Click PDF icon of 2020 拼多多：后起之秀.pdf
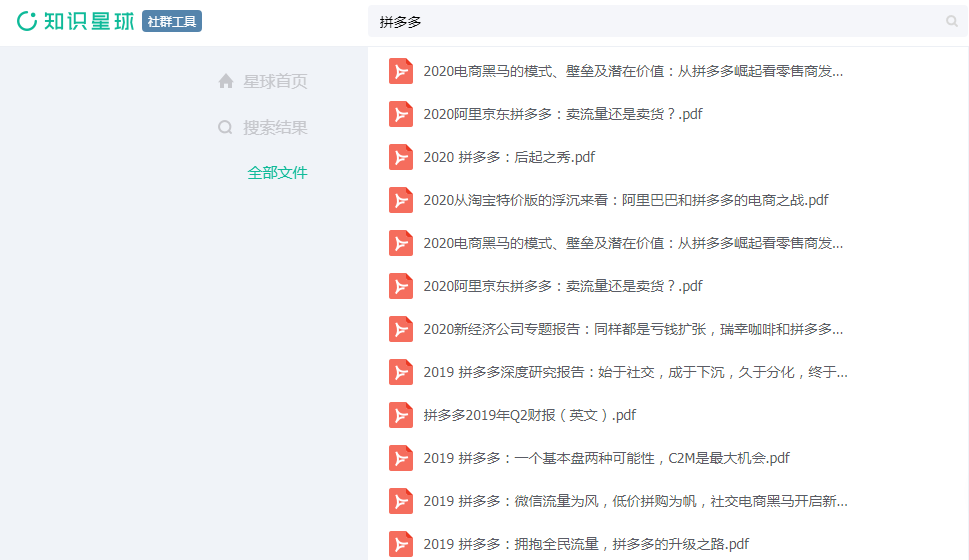This screenshot has width=969, height=560. (400, 157)
